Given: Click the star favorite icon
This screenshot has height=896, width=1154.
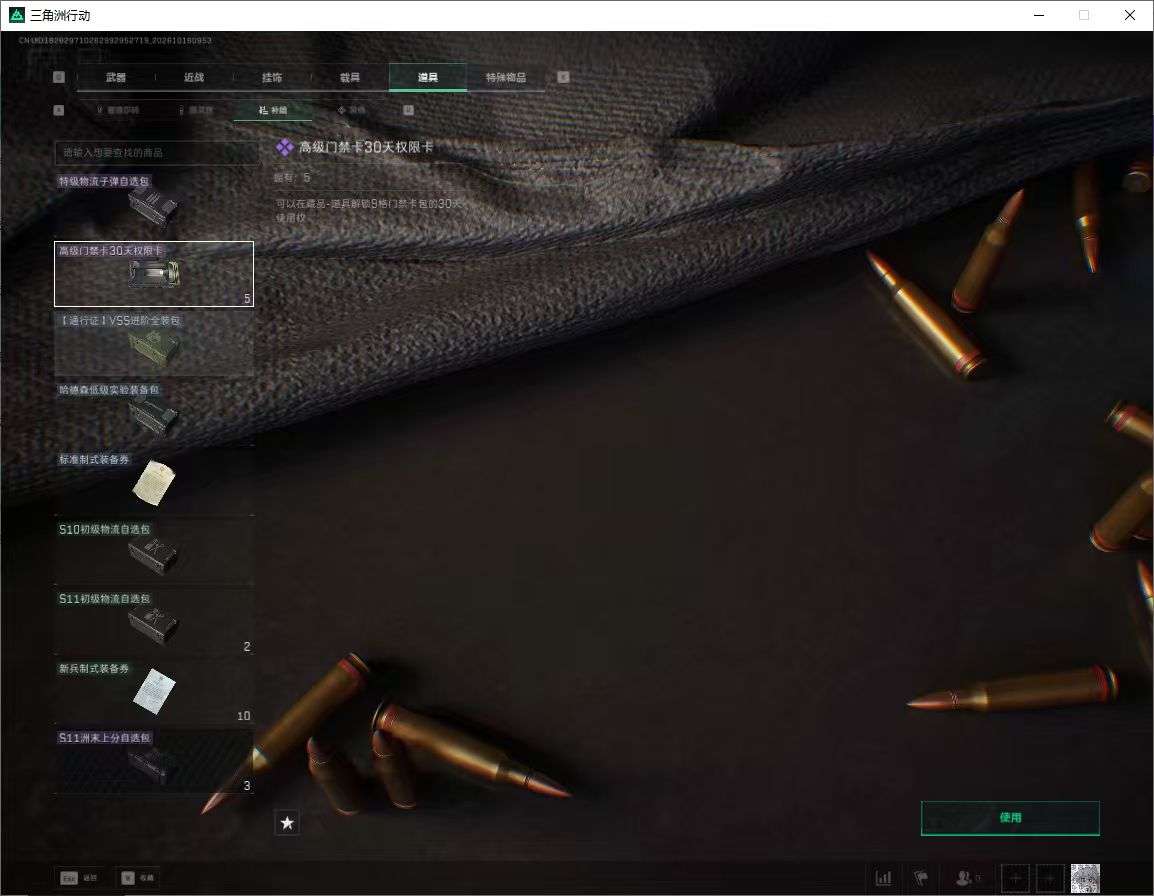Looking at the screenshot, I should pyautogui.click(x=287, y=823).
